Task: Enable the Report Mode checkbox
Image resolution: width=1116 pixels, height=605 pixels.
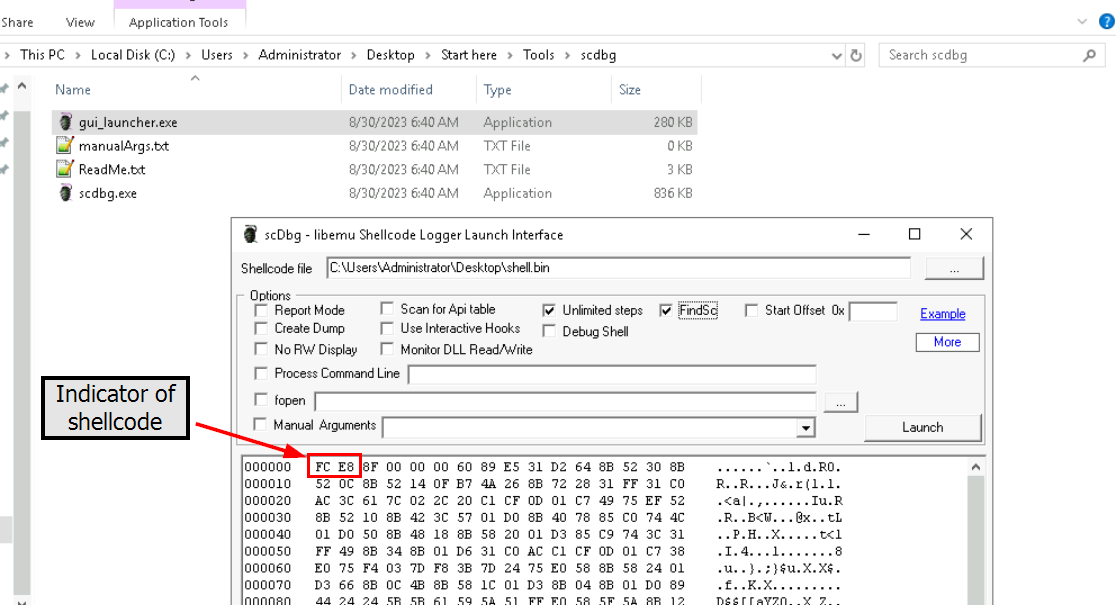Action: point(262,311)
